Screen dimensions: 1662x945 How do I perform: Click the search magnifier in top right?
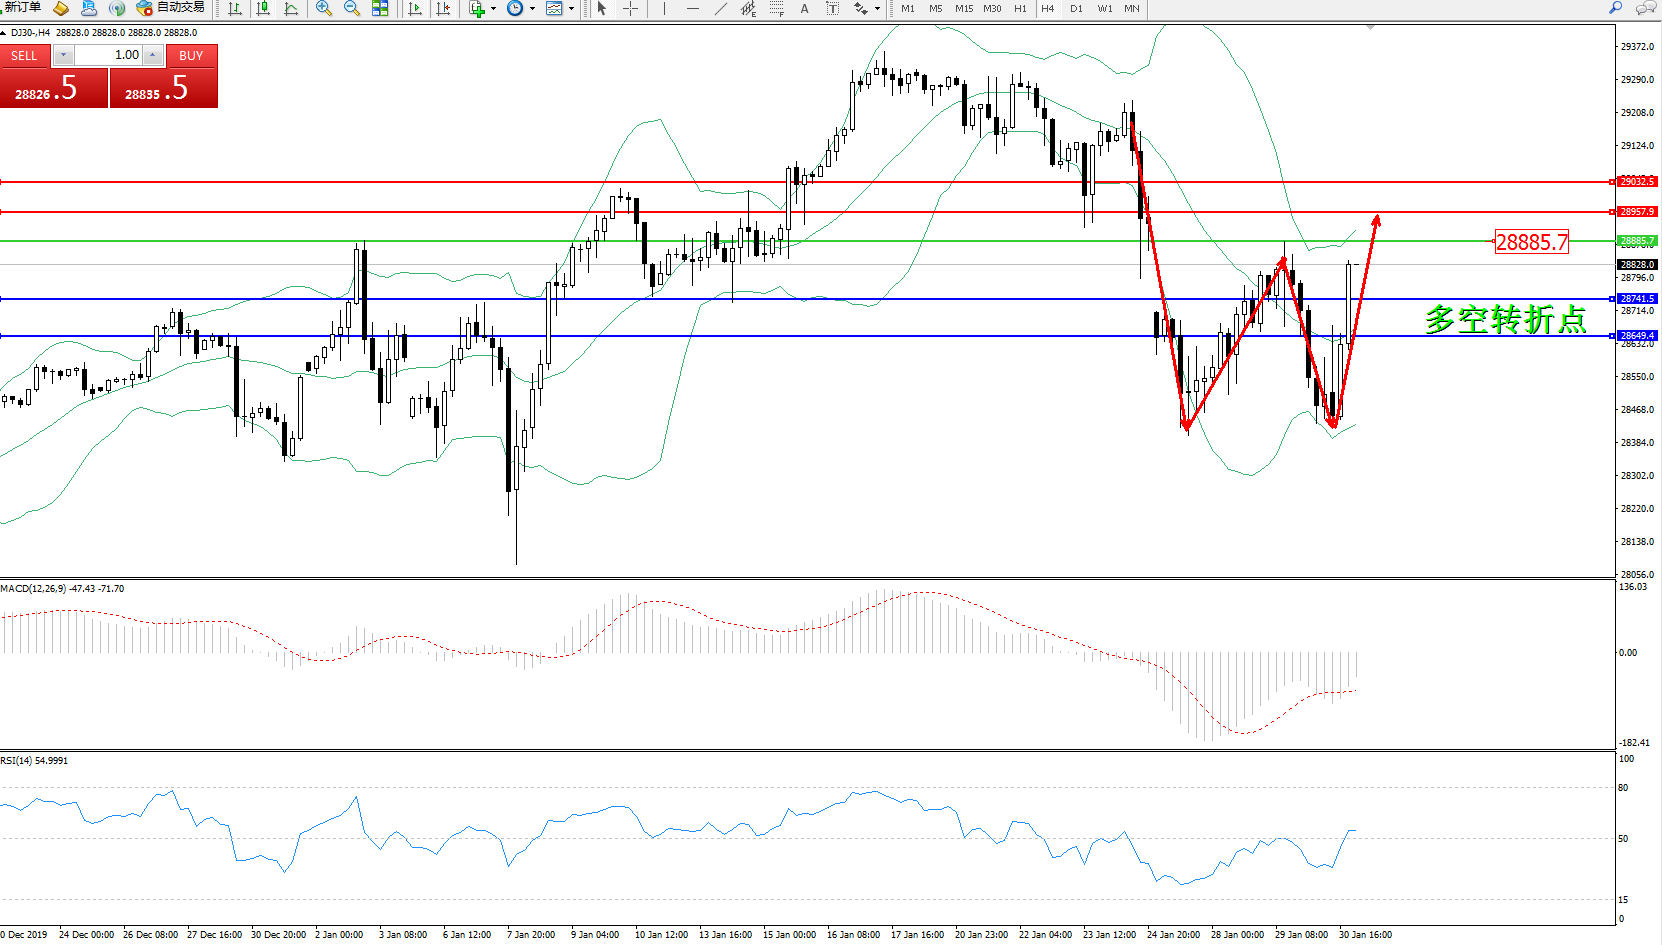click(1615, 8)
